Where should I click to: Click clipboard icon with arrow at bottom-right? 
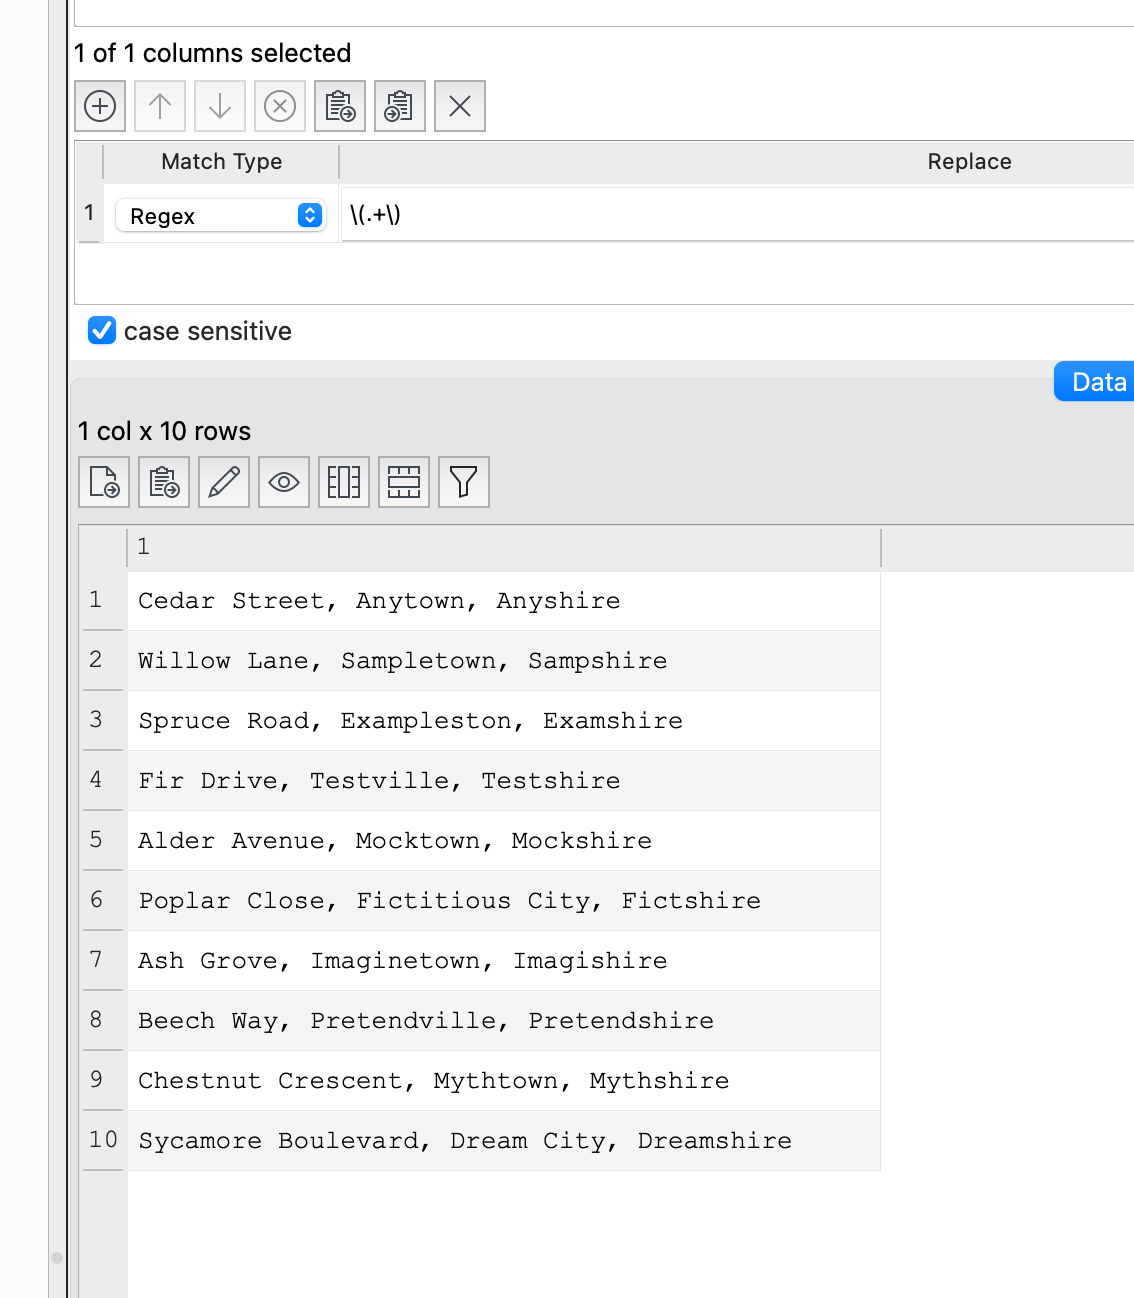click(340, 106)
